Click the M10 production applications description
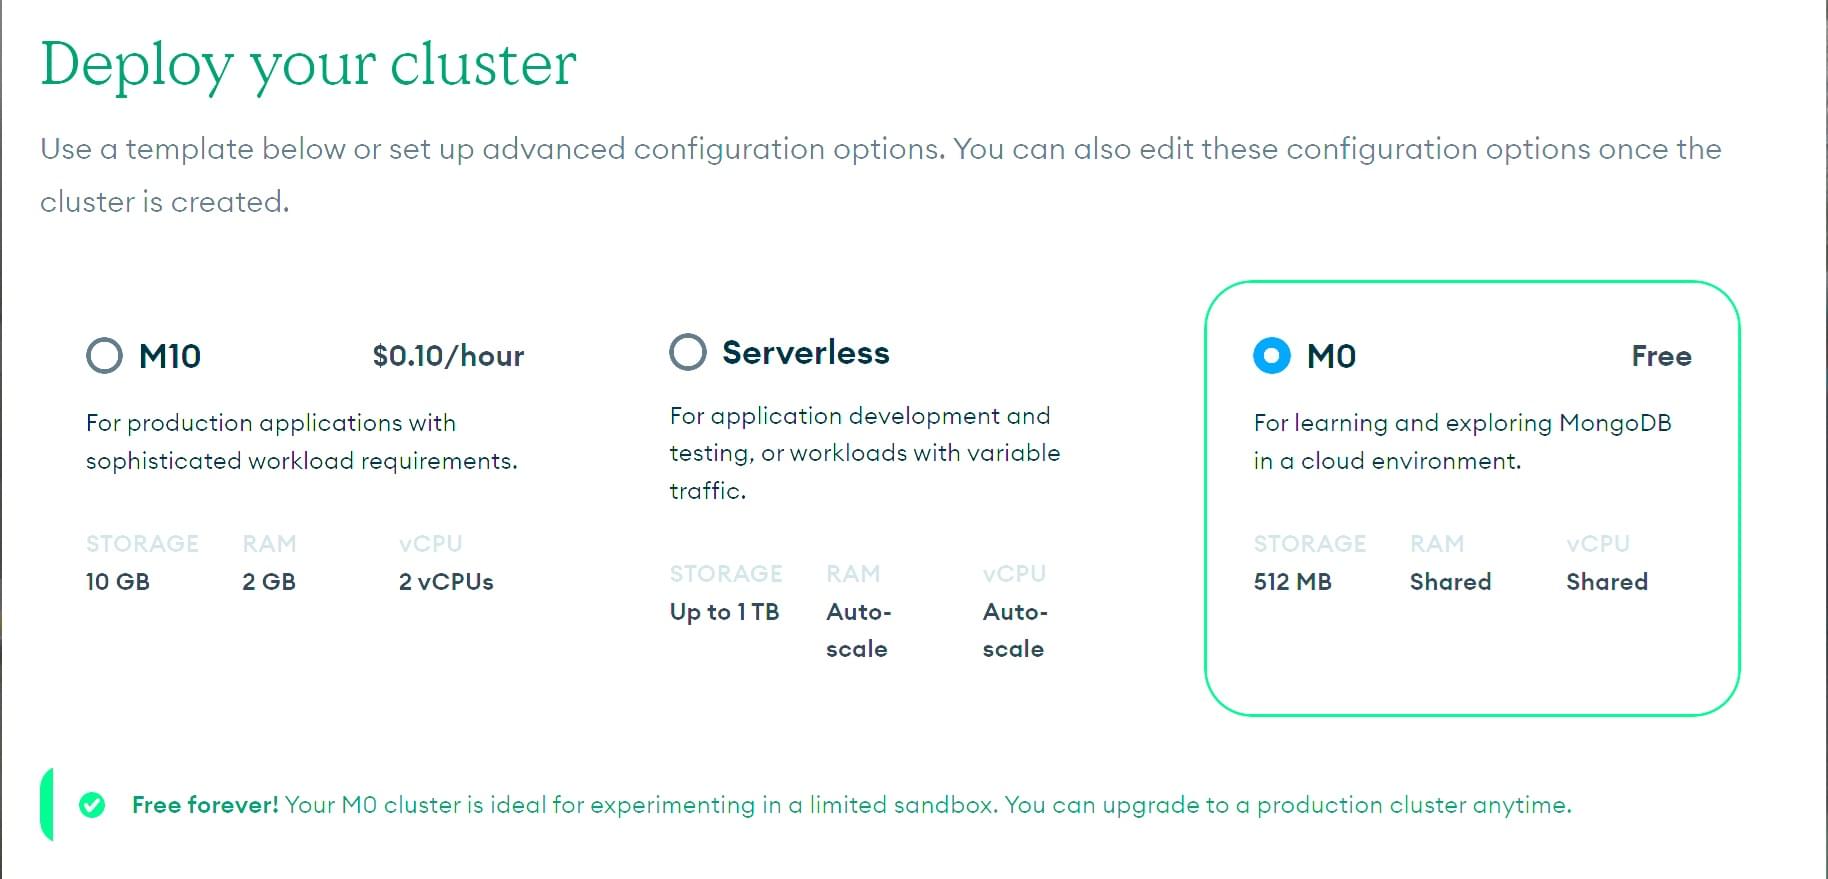 (301, 442)
